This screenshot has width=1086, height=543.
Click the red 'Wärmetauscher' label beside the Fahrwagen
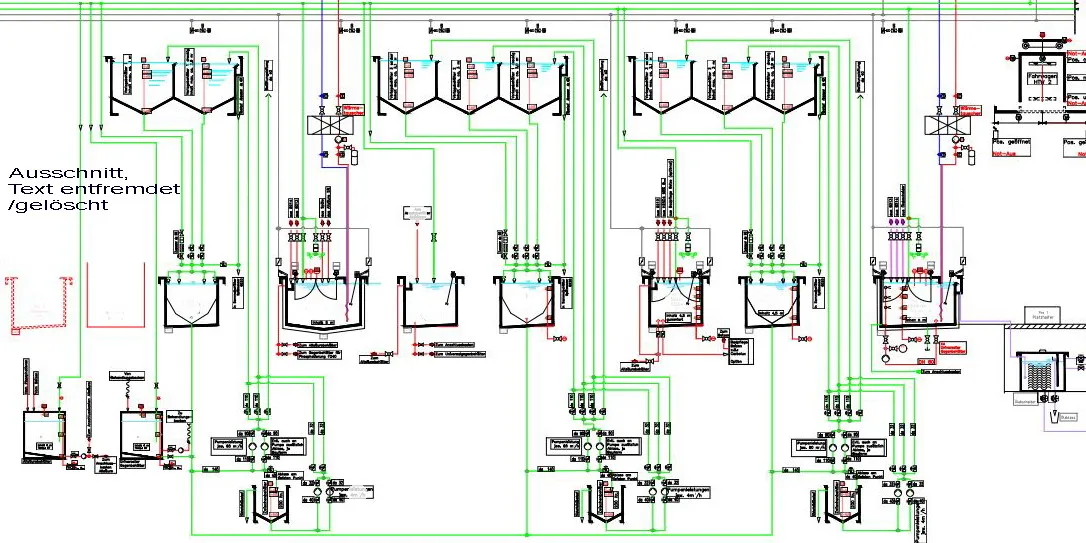968,109
